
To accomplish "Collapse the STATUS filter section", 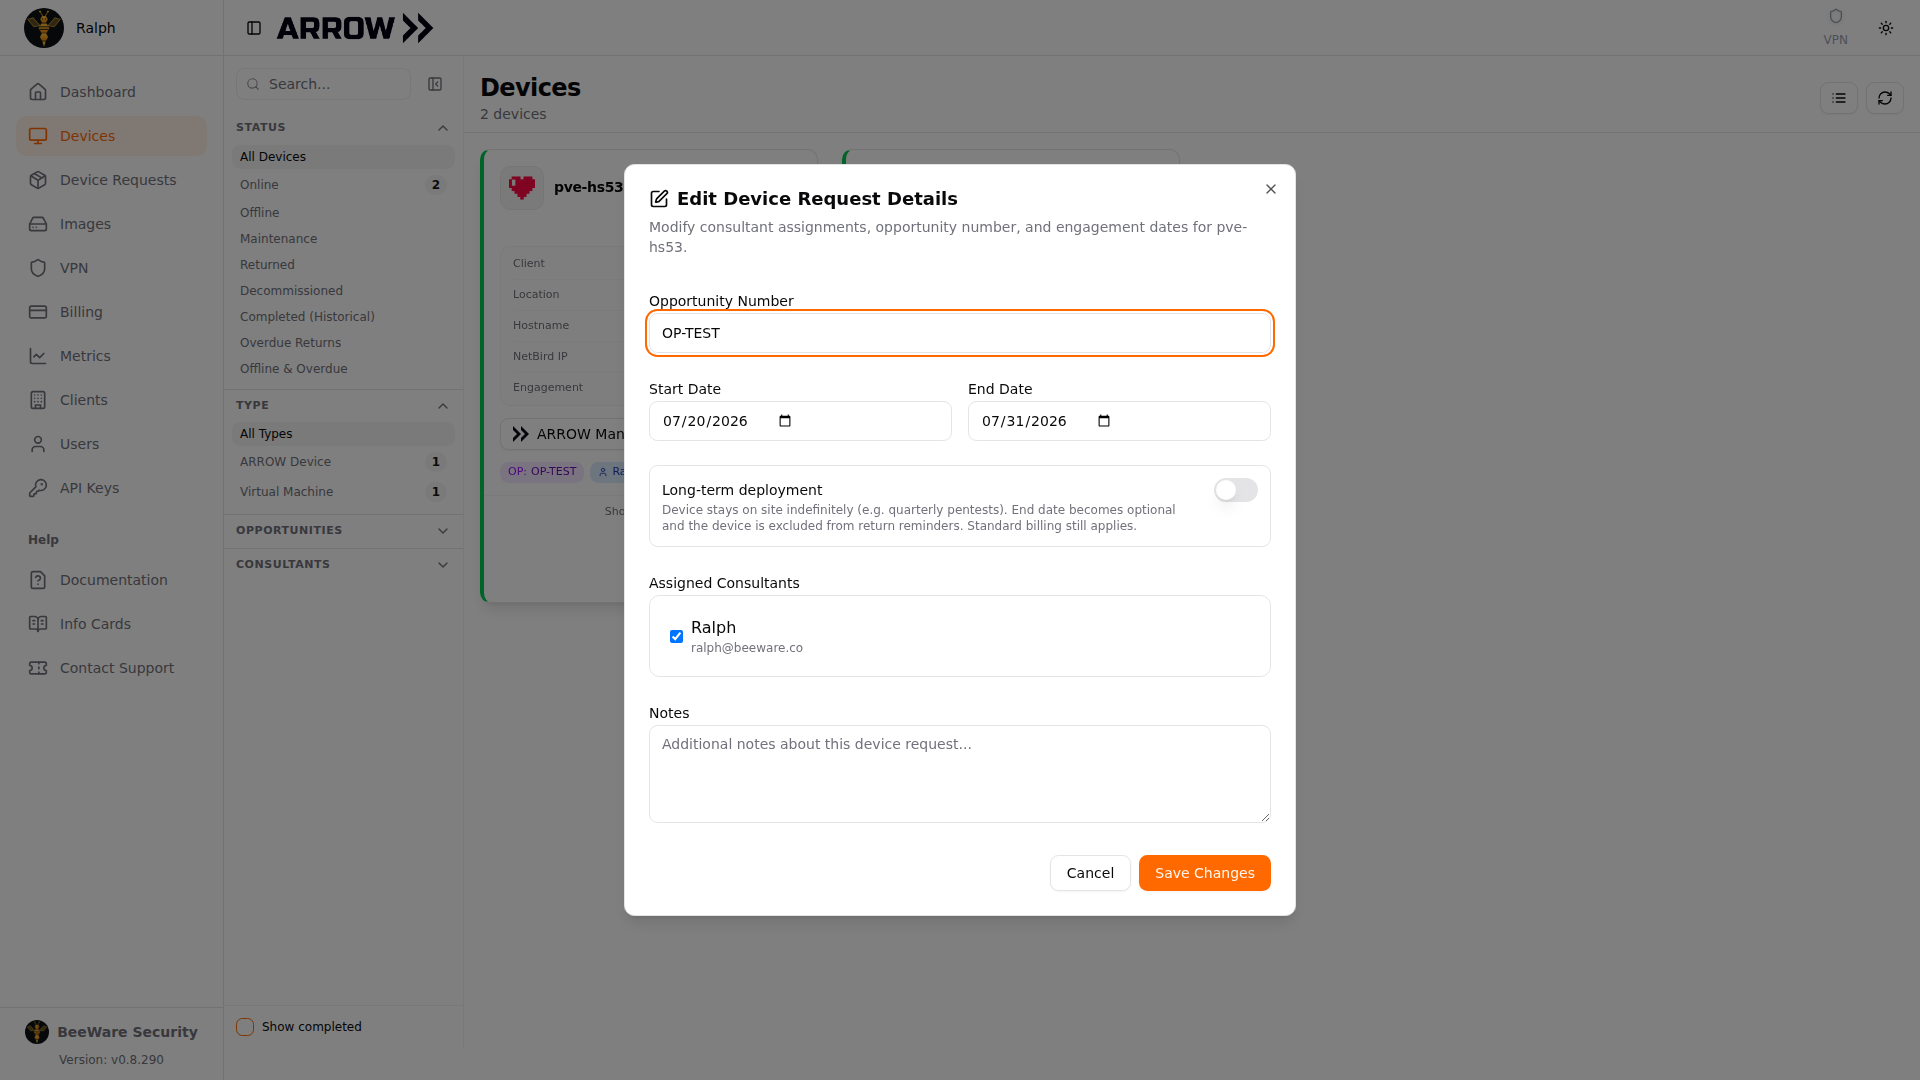I will click(343, 128).
